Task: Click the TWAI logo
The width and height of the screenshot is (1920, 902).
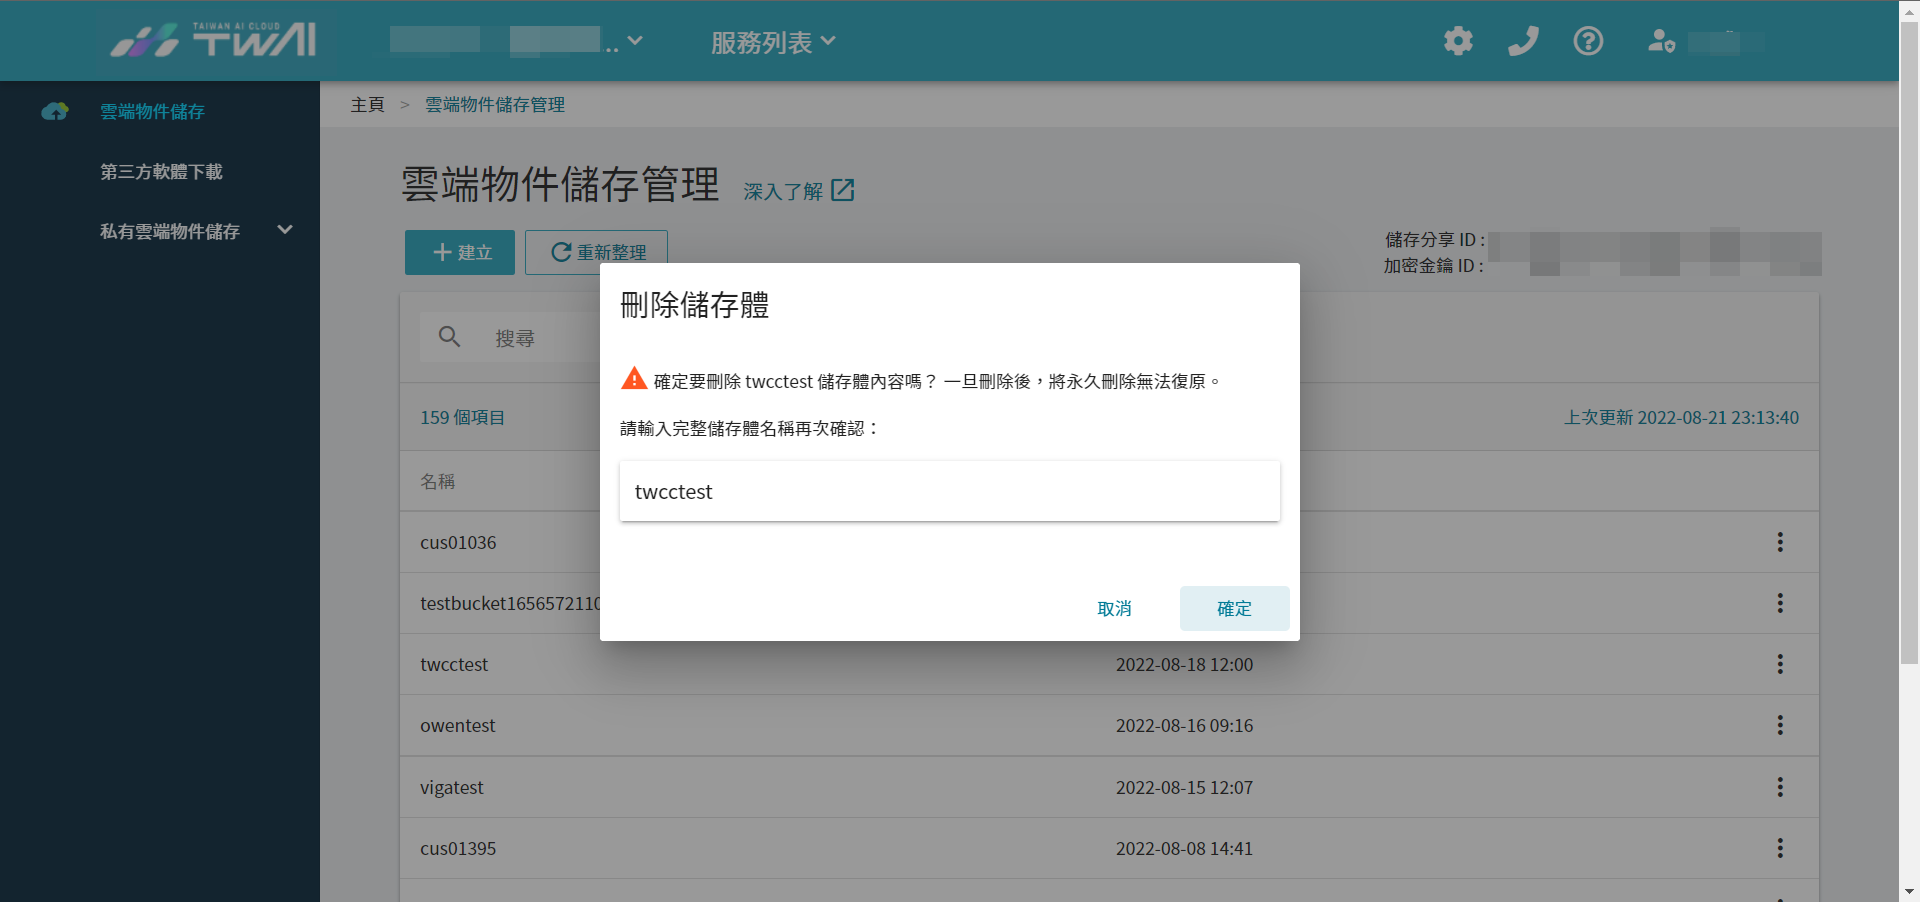Action: pyautogui.click(x=213, y=40)
